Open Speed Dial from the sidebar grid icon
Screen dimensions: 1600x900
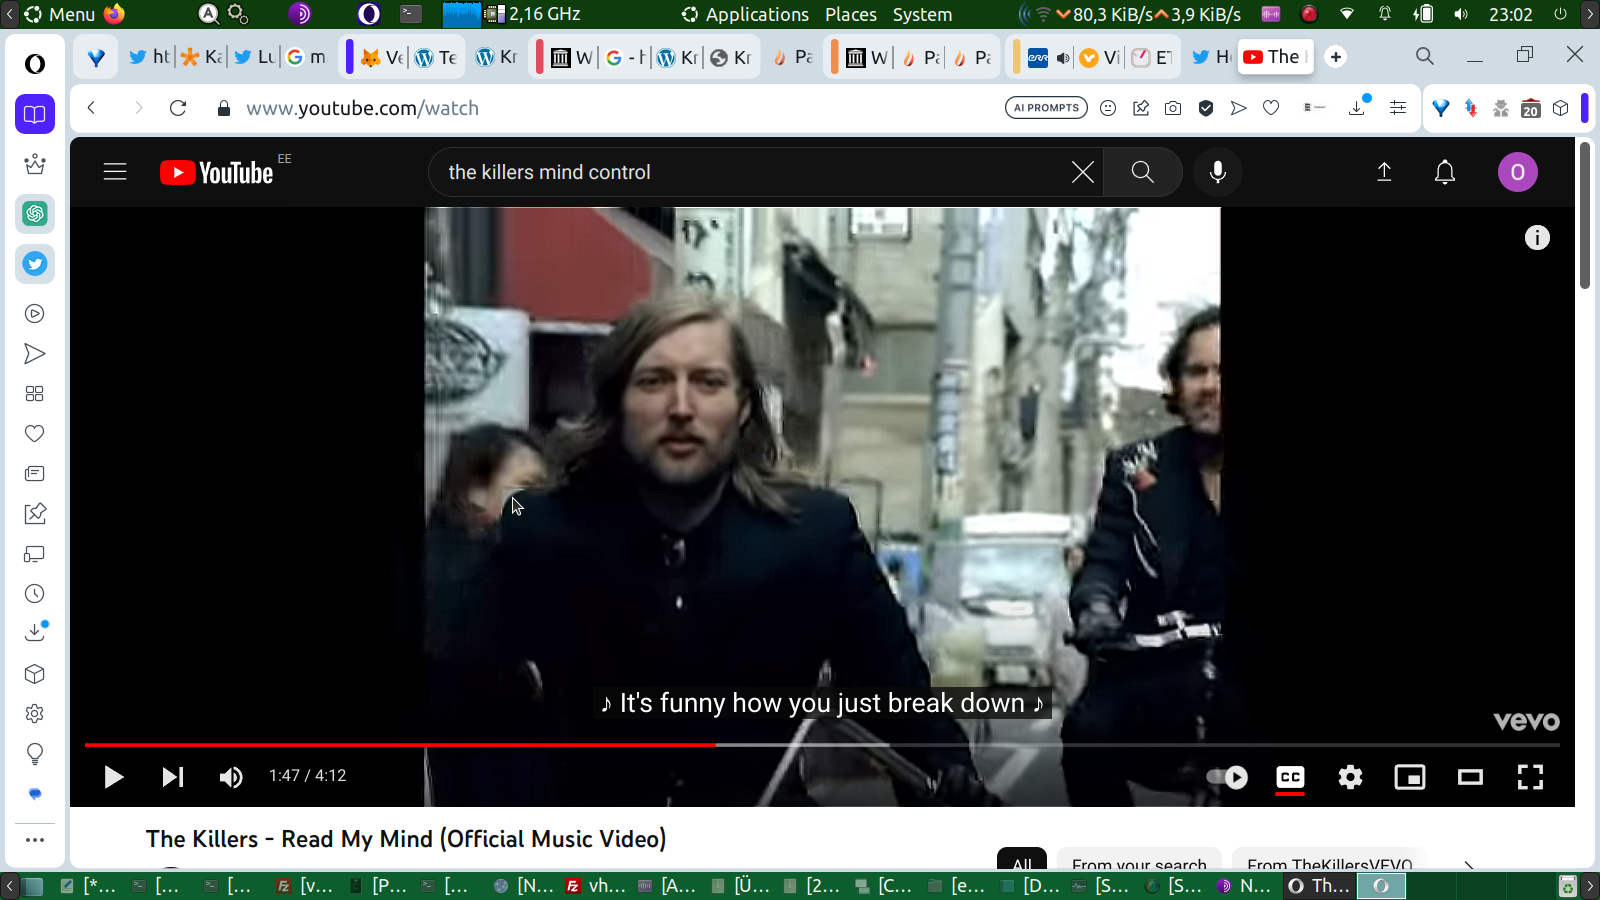[x=35, y=394]
